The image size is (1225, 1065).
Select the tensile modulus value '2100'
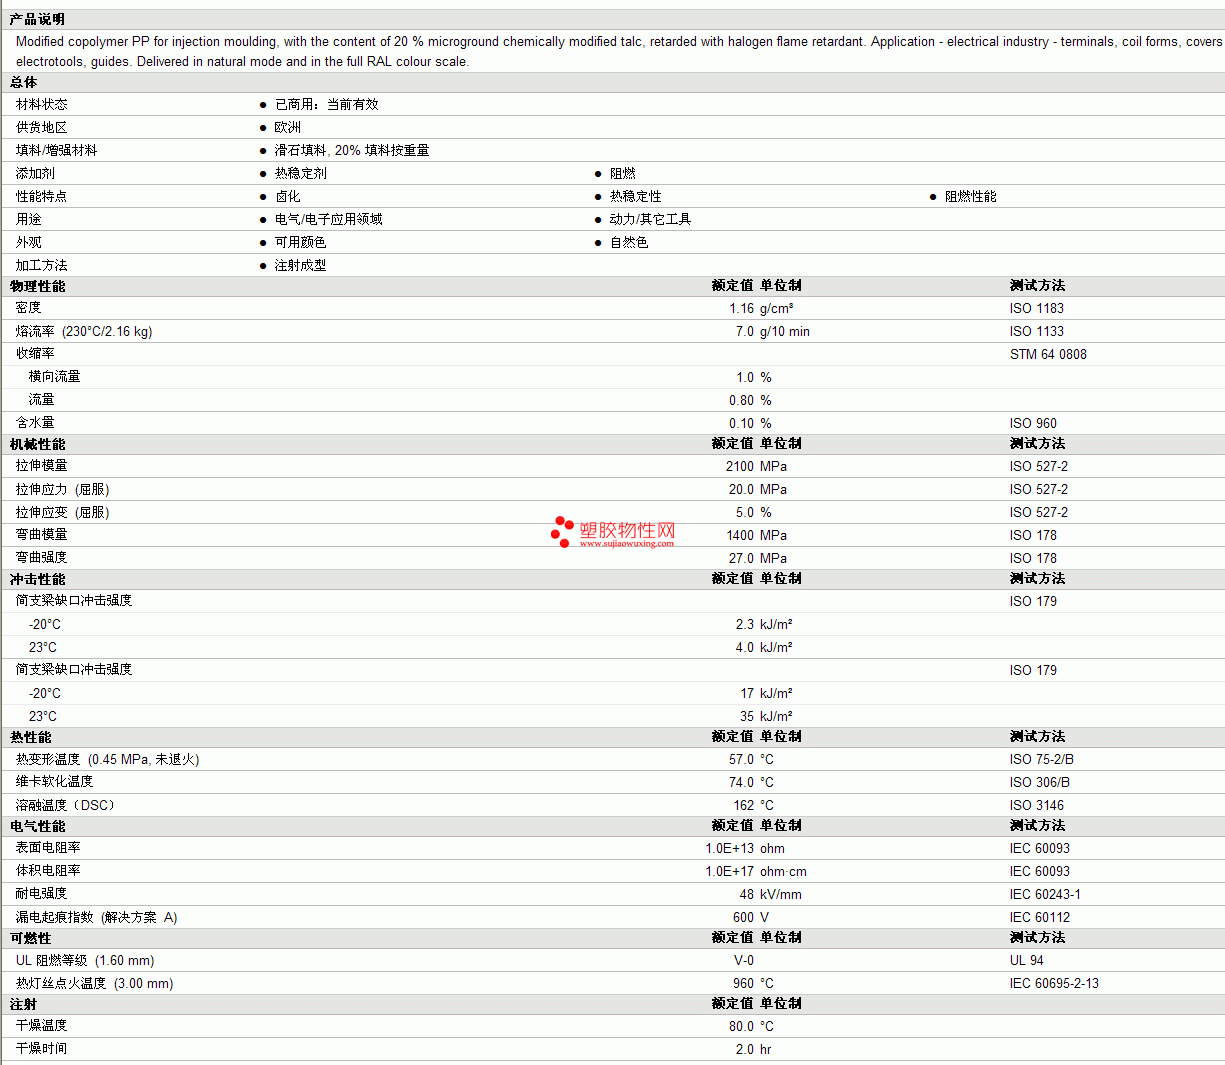click(x=740, y=466)
